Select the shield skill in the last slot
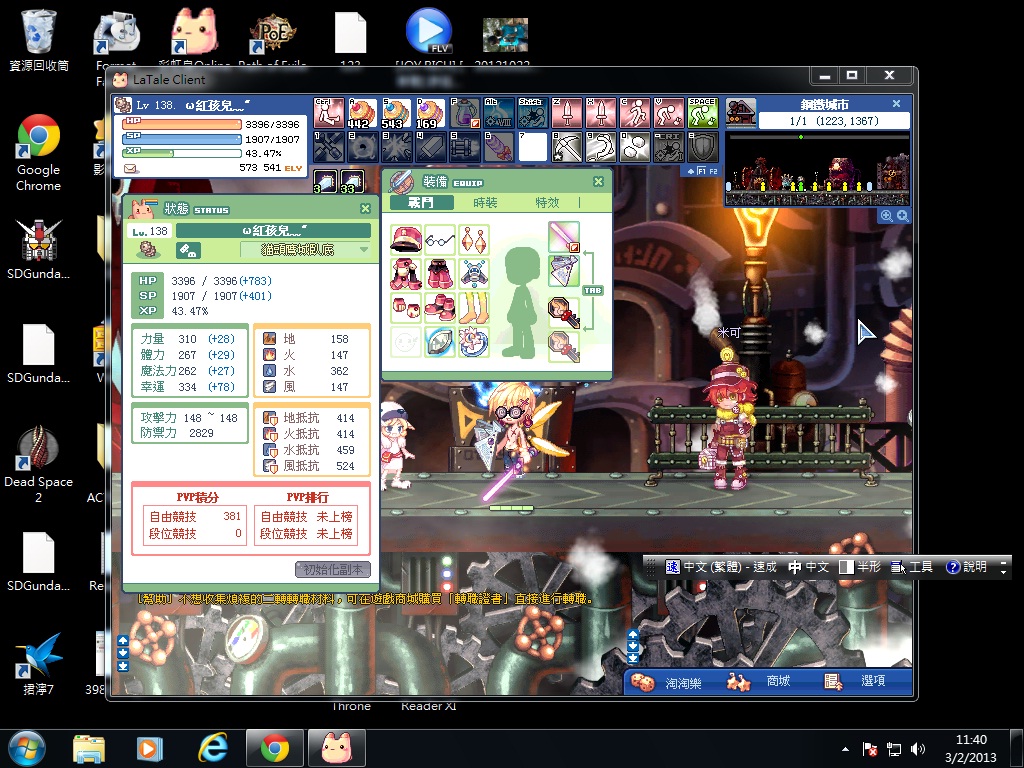The width and height of the screenshot is (1024, 768). (703, 147)
